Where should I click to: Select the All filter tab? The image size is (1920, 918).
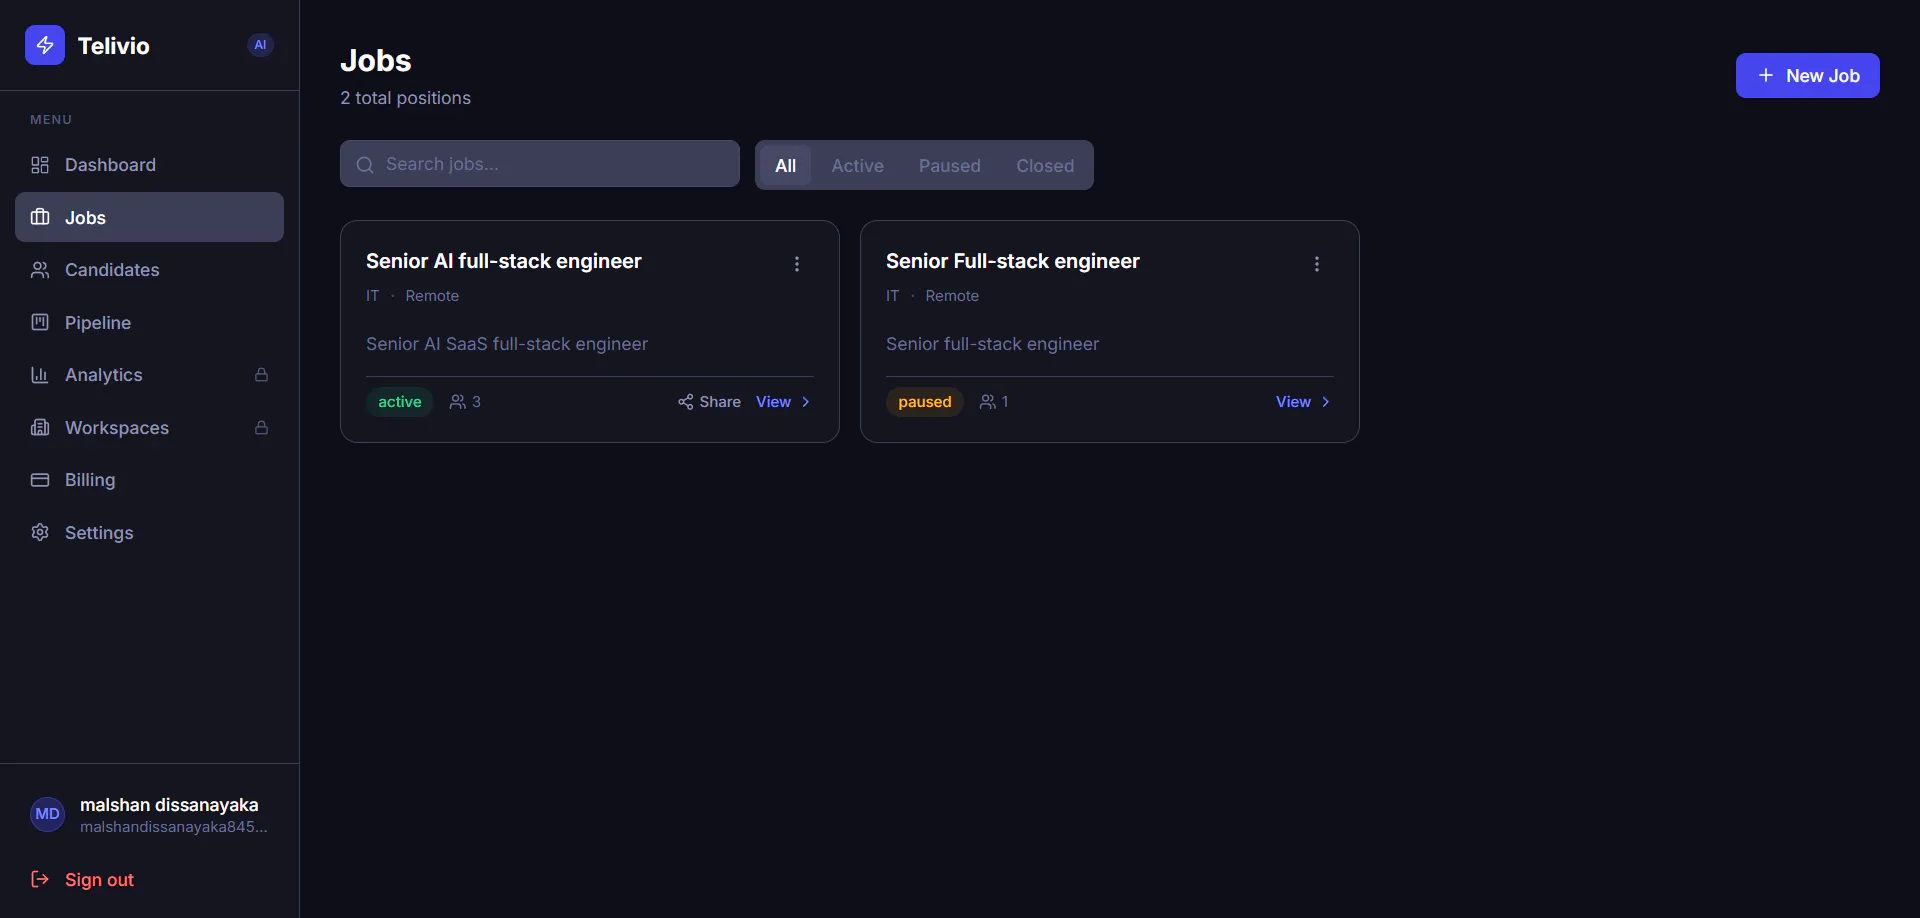[x=786, y=165]
